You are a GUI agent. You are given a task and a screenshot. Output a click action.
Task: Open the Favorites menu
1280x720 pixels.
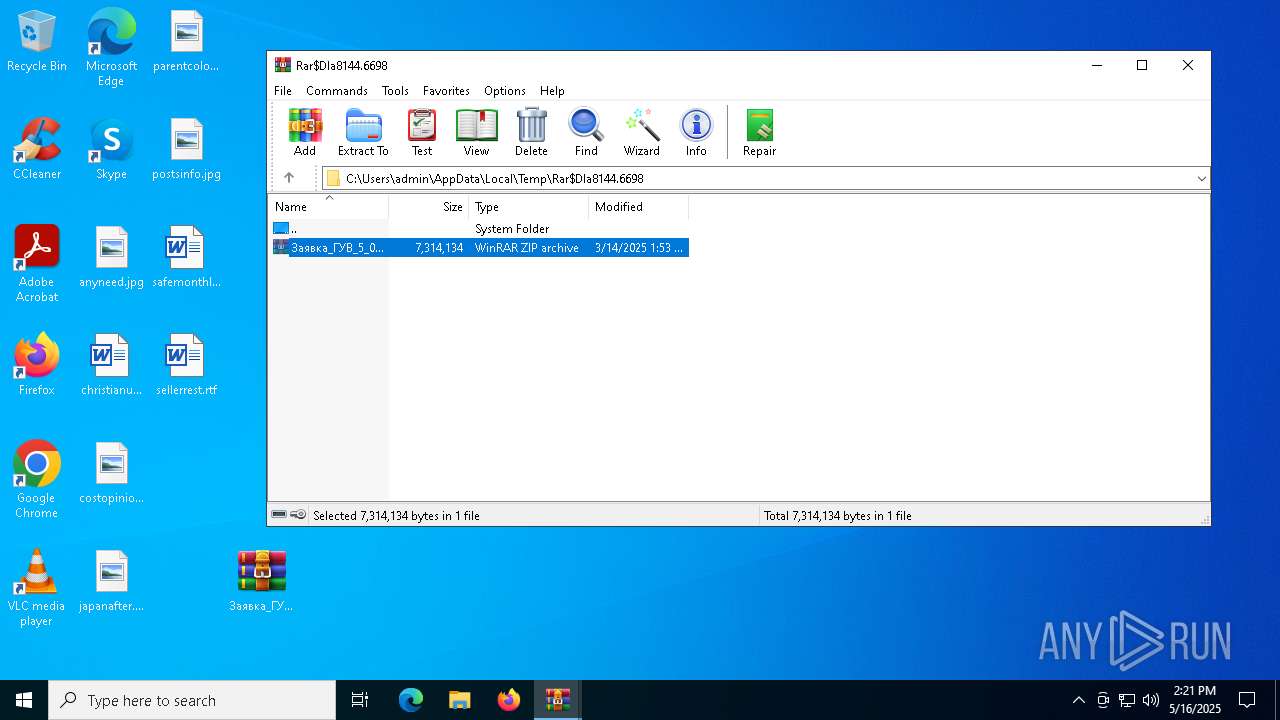click(x=446, y=90)
